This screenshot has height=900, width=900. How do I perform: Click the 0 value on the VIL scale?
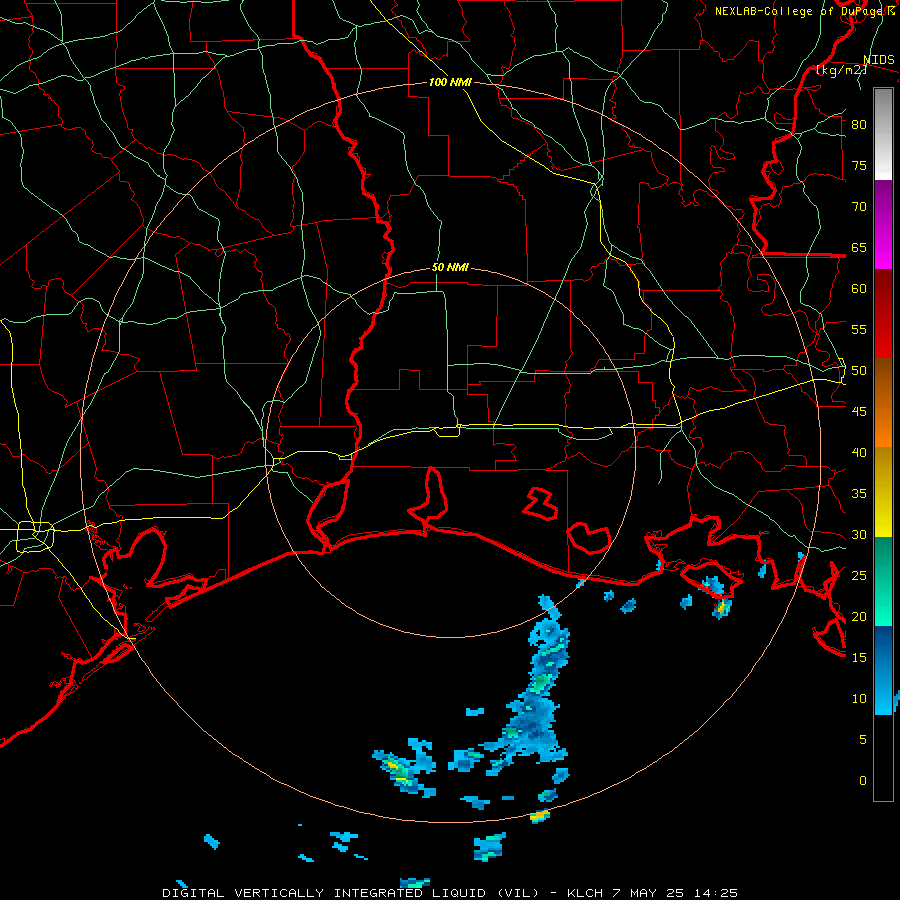pos(863,781)
